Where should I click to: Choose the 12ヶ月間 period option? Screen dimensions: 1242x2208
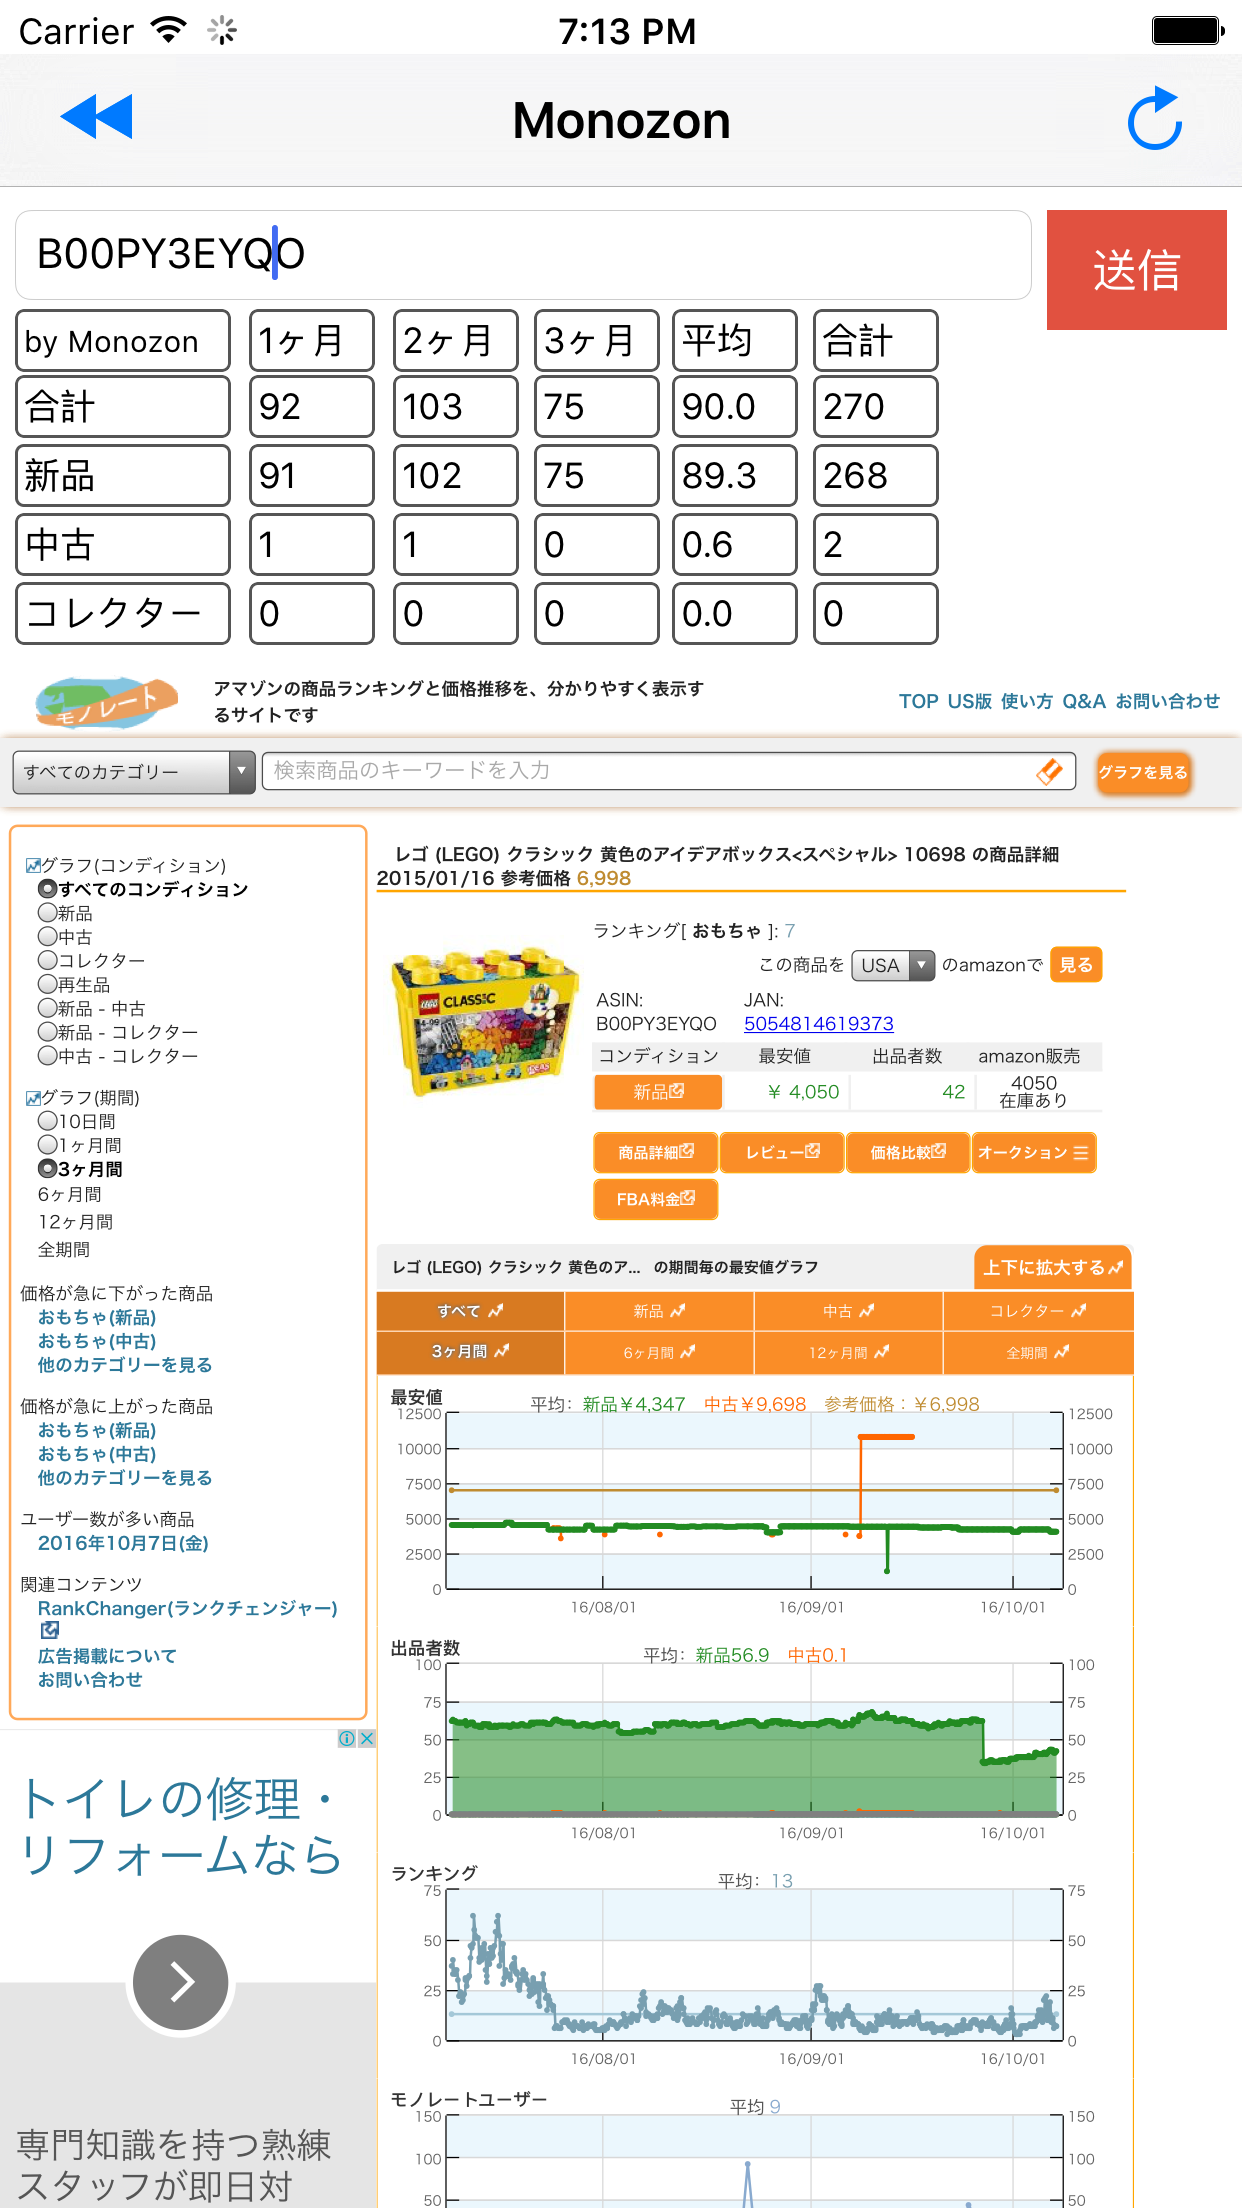(x=75, y=1222)
